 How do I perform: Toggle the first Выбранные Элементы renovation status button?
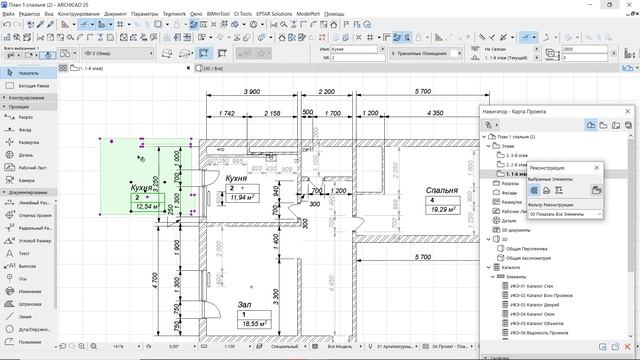[x=534, y=190]
